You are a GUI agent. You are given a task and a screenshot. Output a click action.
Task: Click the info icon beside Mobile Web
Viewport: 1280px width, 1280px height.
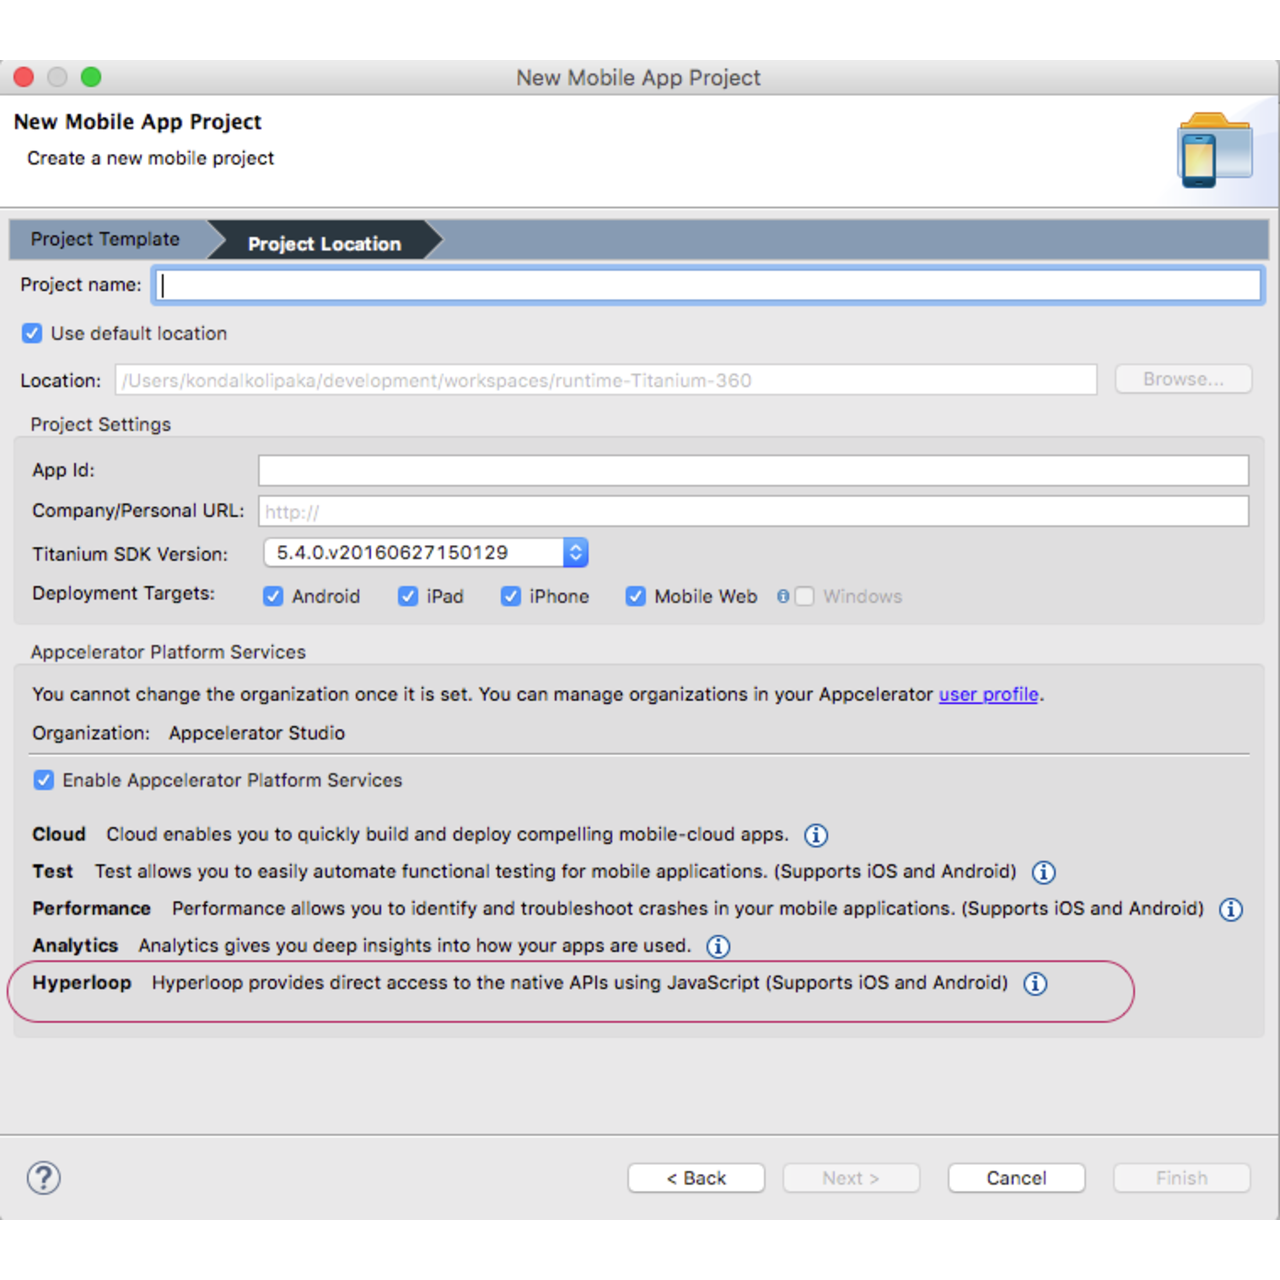tap(783, 596)
